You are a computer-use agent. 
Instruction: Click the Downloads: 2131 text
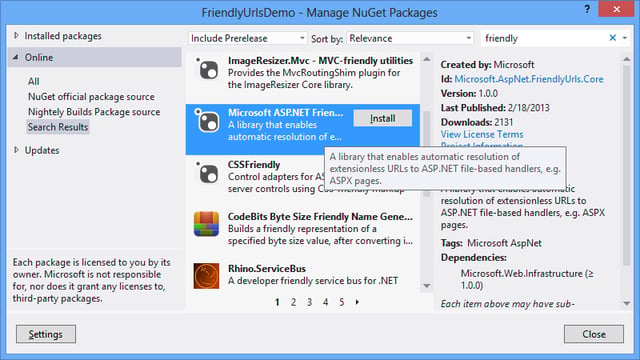tap(477, 122)
